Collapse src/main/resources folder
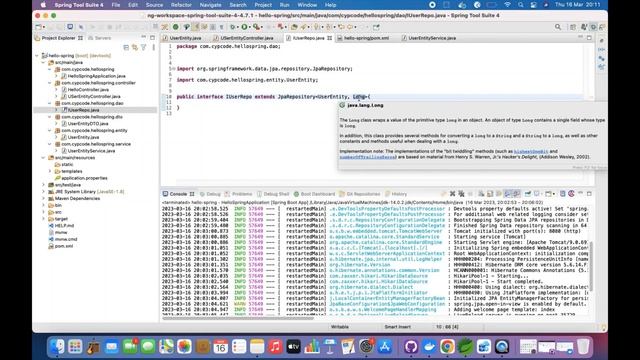 [44, 158]
